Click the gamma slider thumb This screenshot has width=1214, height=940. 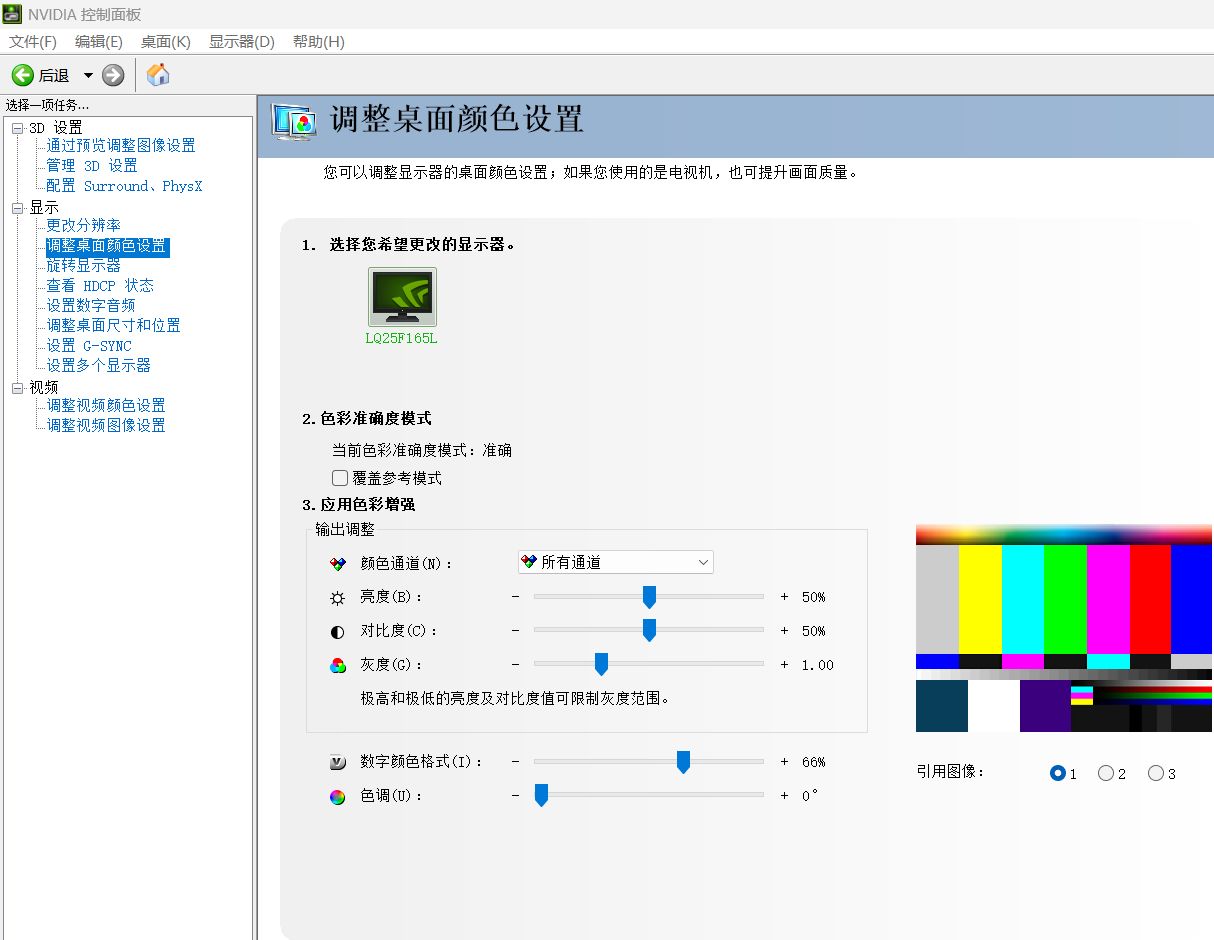pos(601,665)
